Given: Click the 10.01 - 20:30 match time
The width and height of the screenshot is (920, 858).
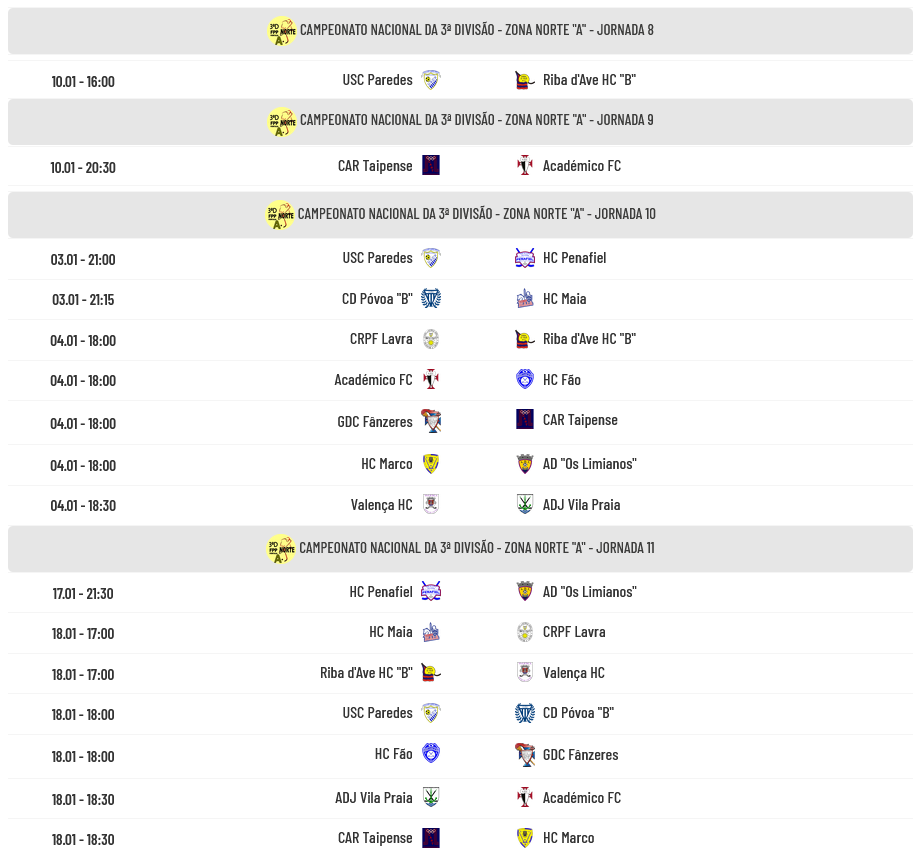Looking at the screenshot, I should [x=83, y=167].
